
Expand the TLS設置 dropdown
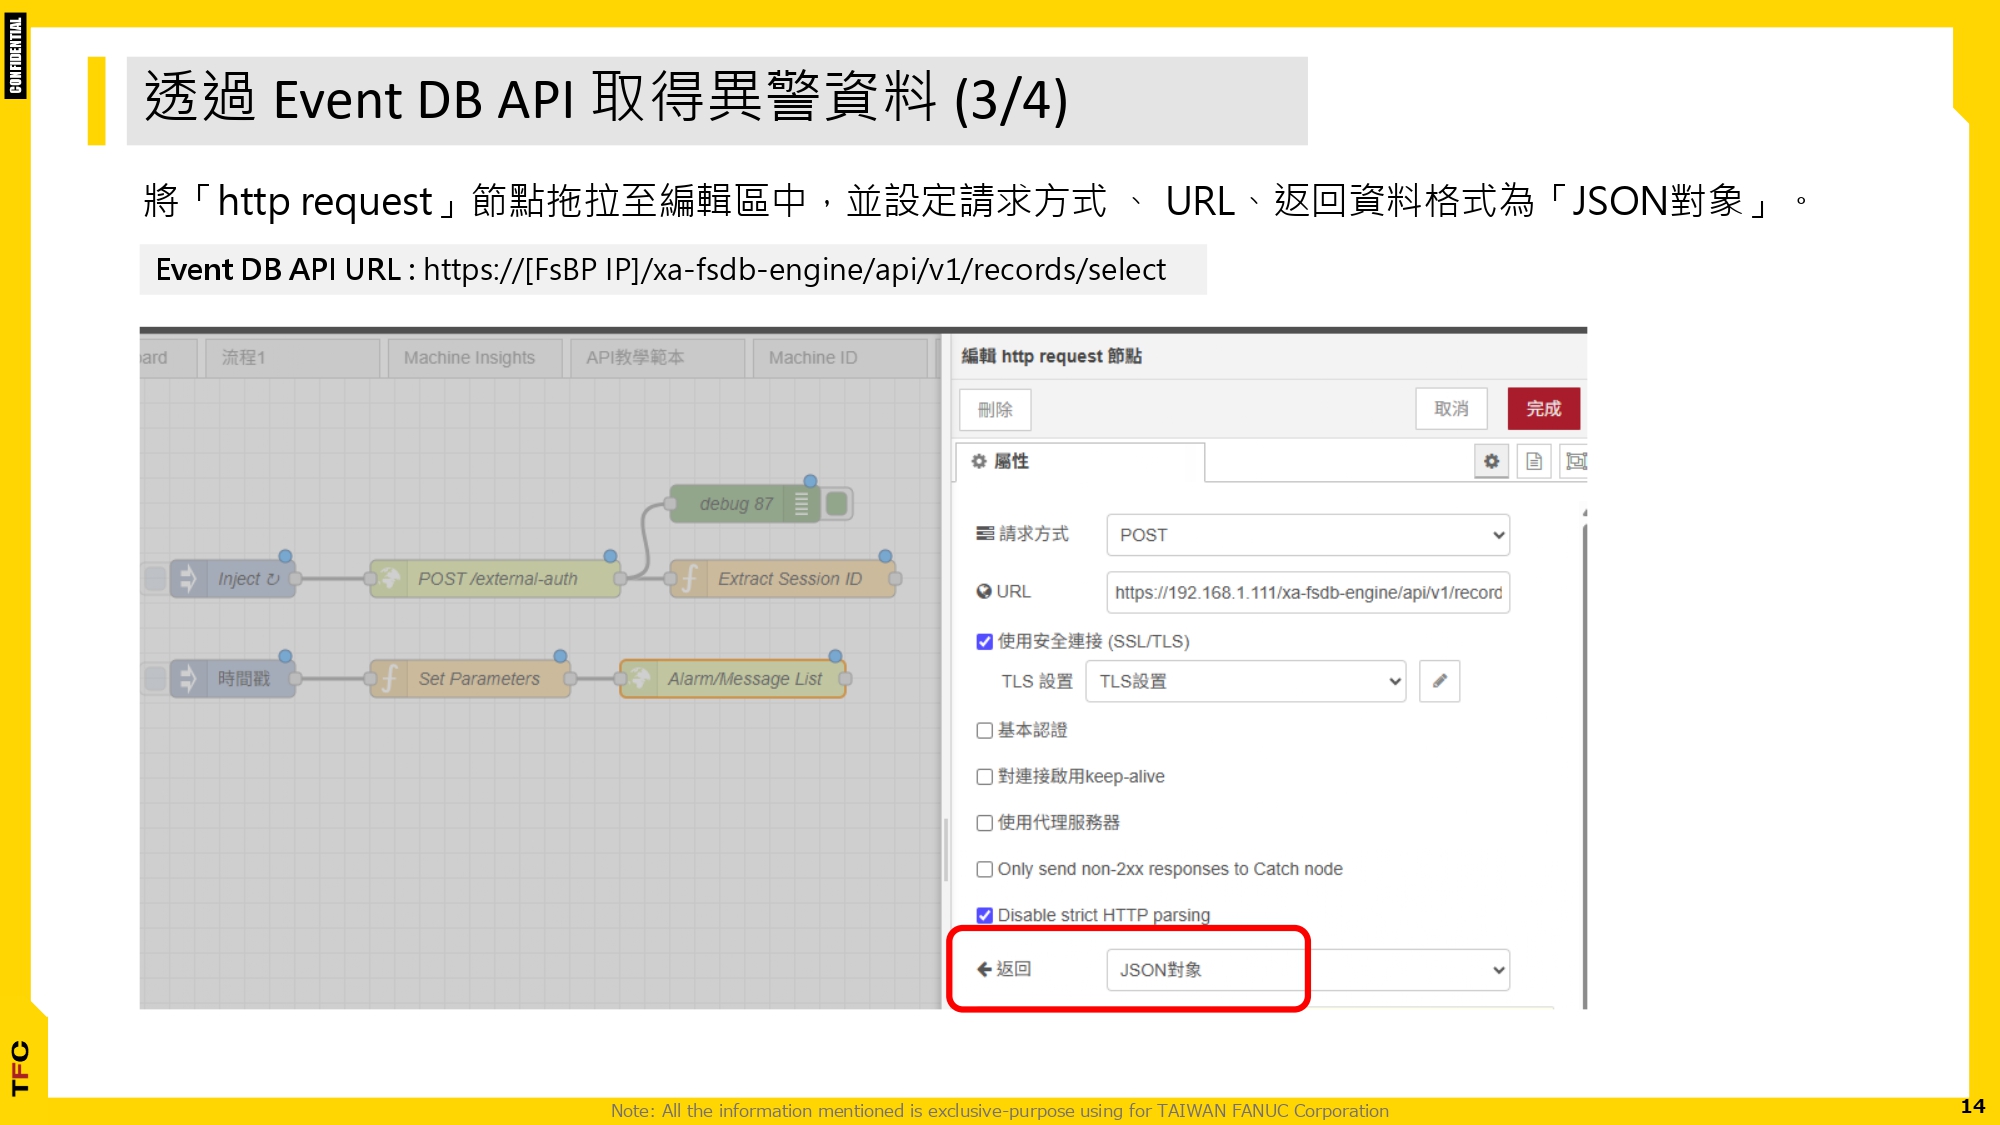click(x=1245, y=681)
